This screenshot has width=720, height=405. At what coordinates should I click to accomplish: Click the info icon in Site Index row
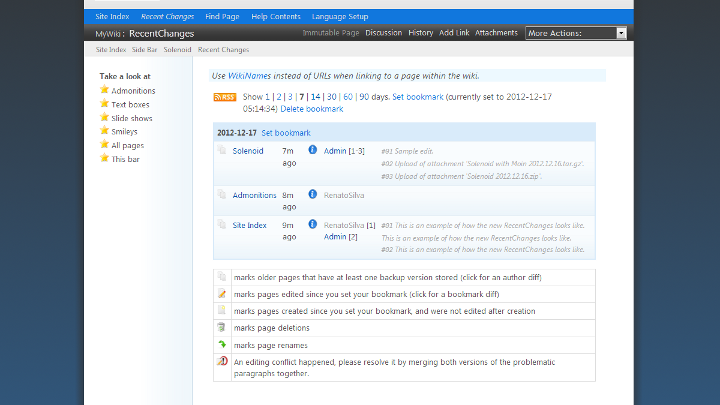[312, 225]
